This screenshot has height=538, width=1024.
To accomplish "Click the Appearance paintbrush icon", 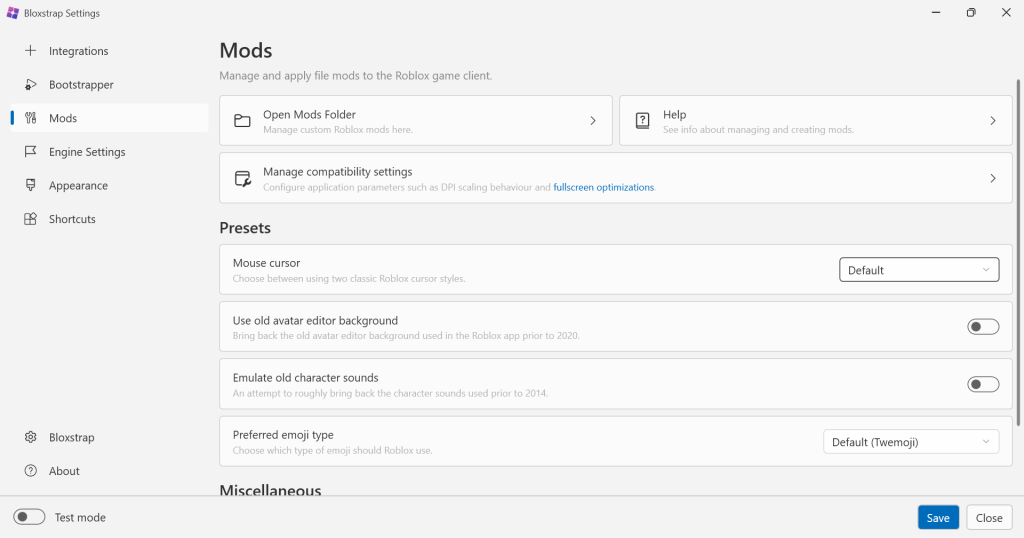I will point(30,185).
